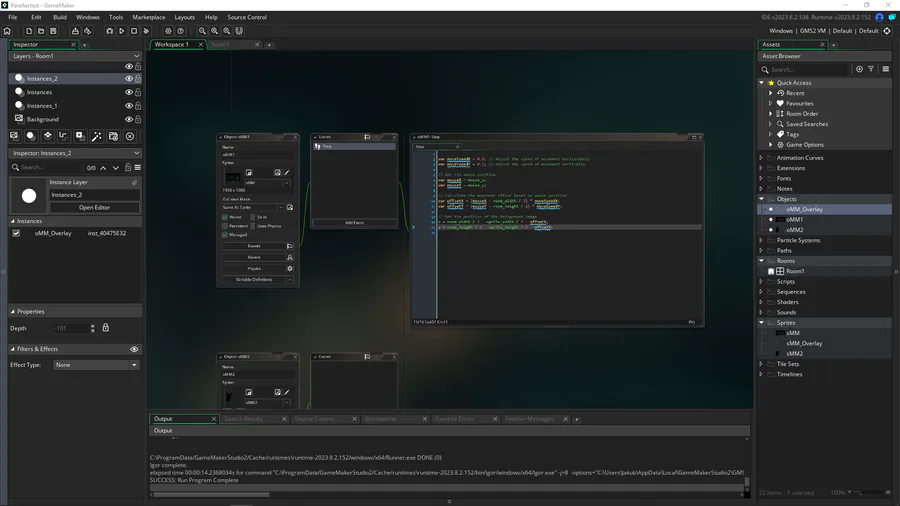Image resolution: width=900 pixels, height=506 pixels.
Task: Zoom out the workspace via toolbar
Action: [x=202, y=31]
